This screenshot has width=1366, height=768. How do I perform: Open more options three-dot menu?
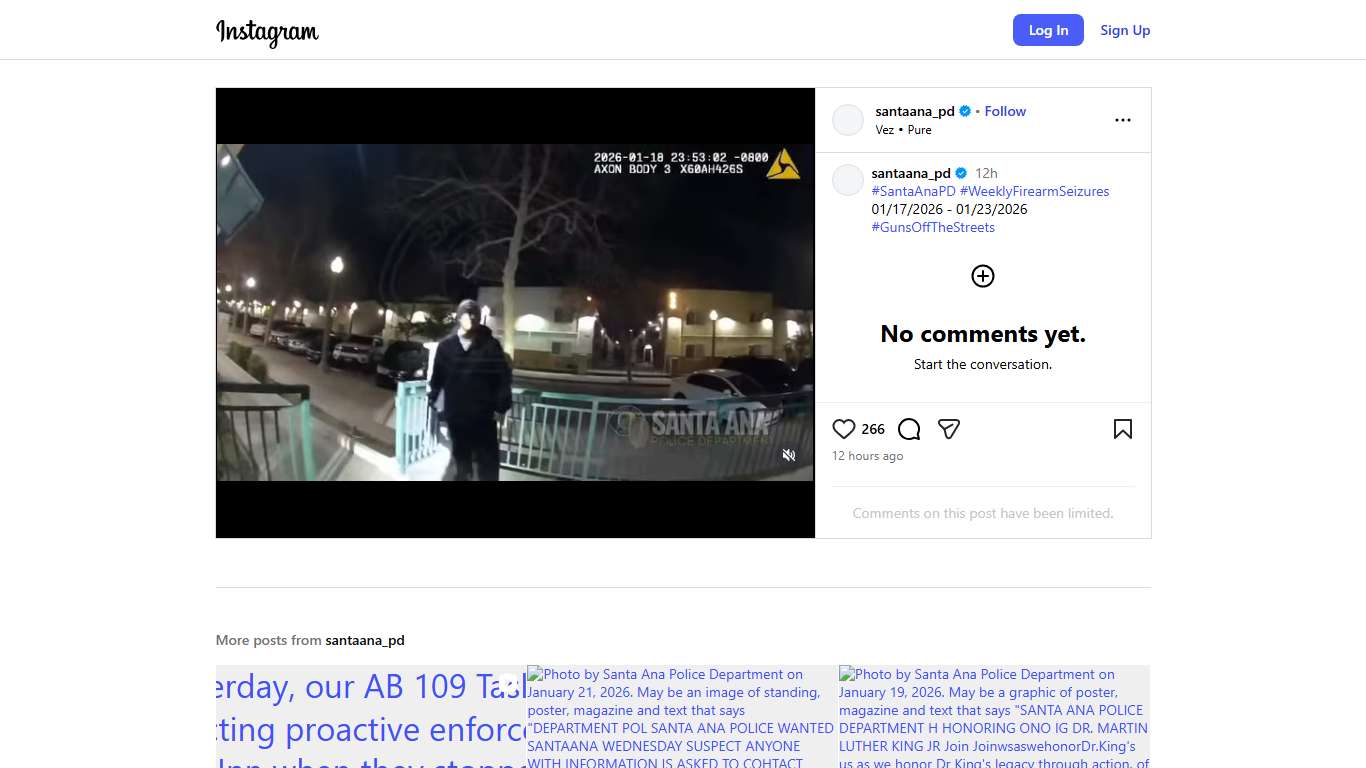[1123, 120]
